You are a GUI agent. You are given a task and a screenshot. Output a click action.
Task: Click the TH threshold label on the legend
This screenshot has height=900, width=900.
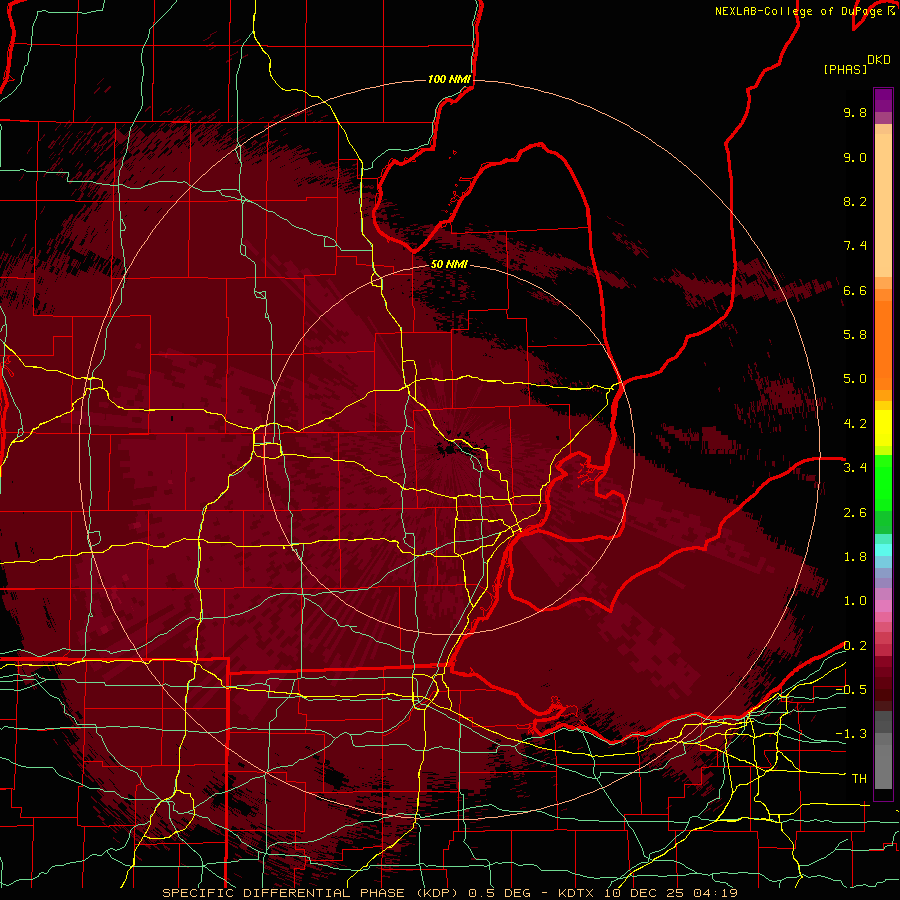859,779
